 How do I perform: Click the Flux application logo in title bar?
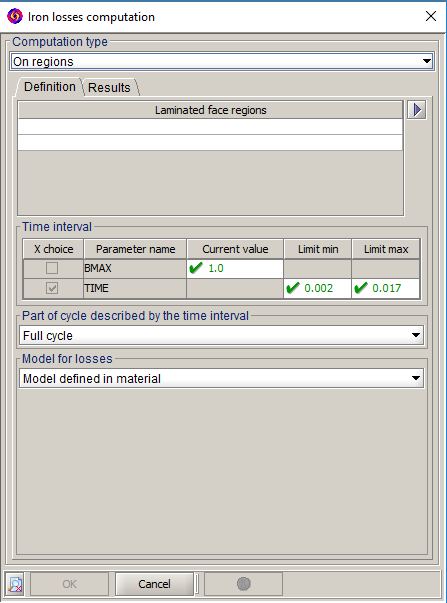15,17
